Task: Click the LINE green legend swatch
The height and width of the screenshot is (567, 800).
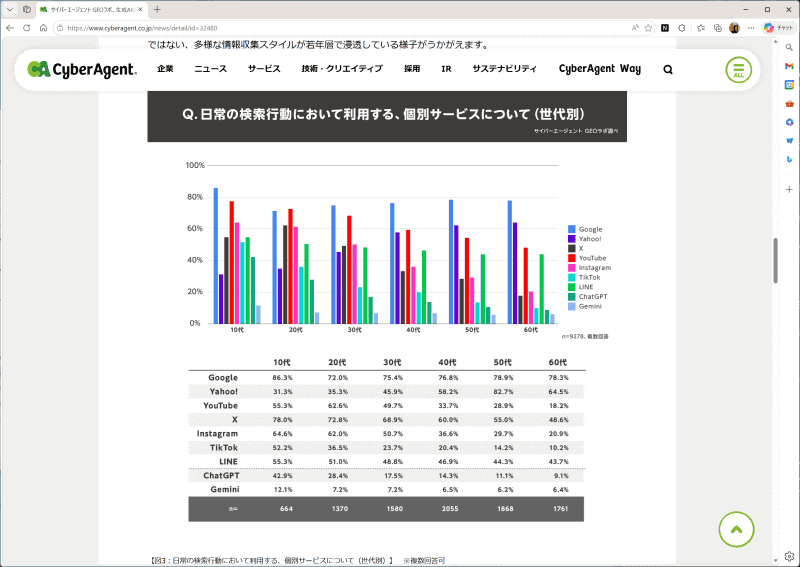Action: pos(571,287)
